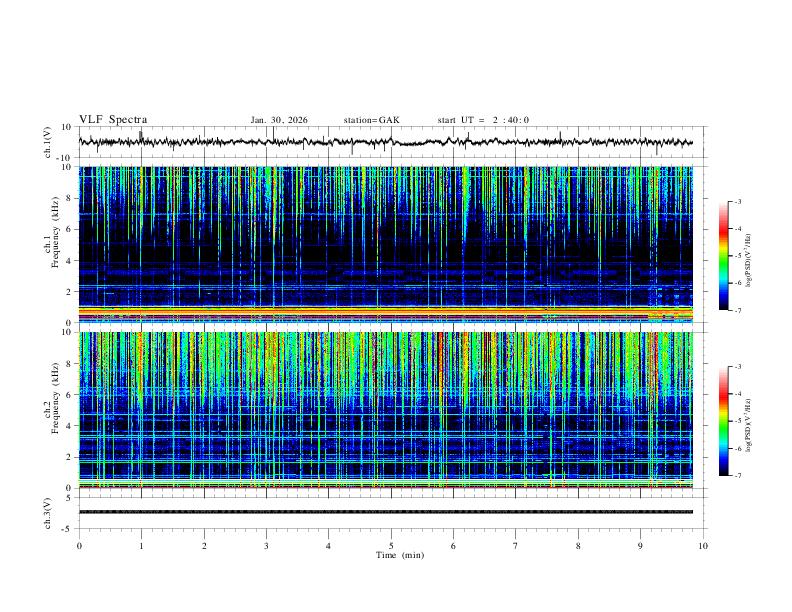Click the upper PSD color scale bar
Screen dimensions: 792x612
point(724,256)
